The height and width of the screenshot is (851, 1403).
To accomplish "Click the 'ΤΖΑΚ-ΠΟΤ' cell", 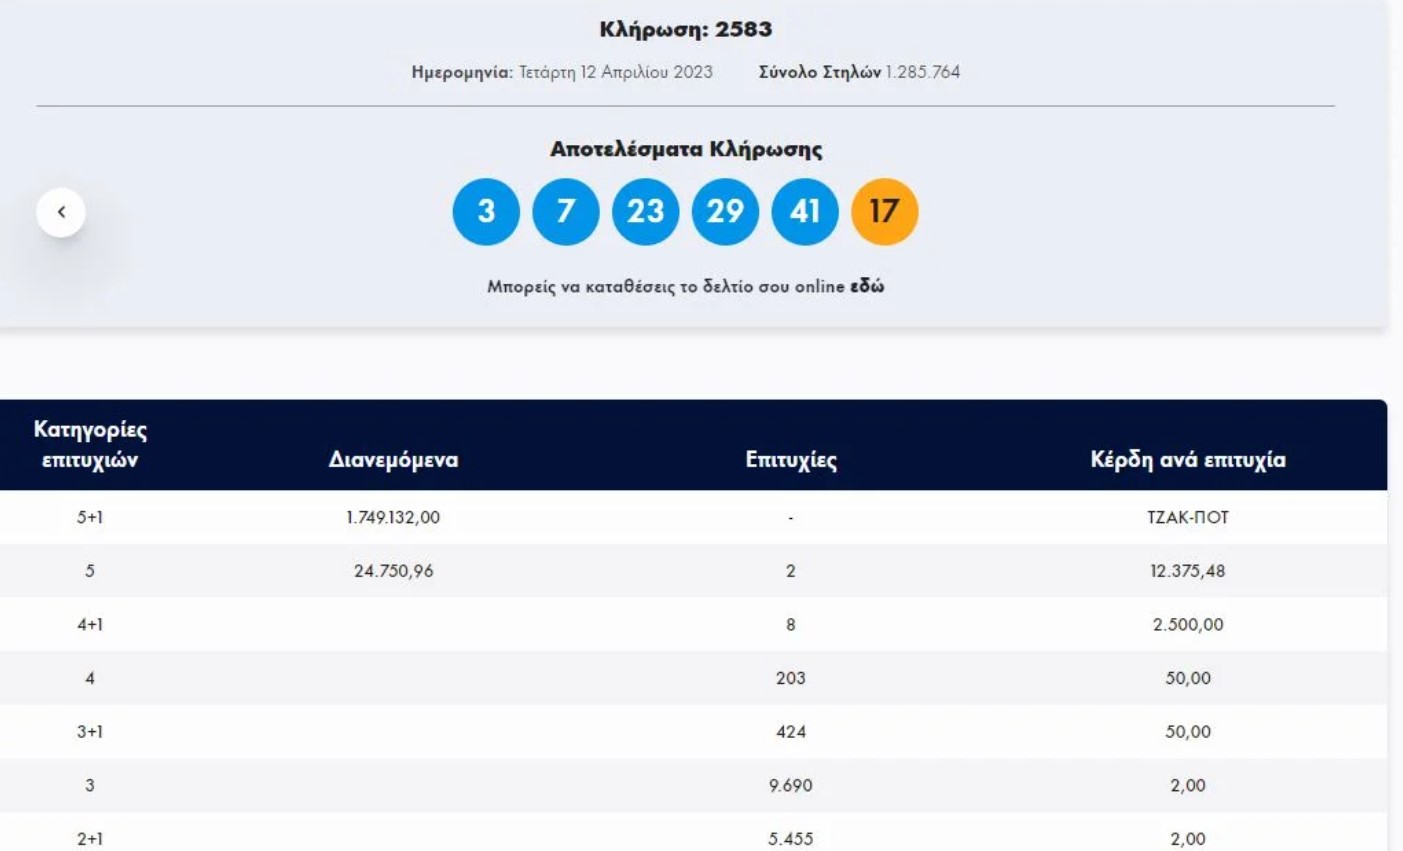I will pyautogui.click(x=1187, y=518).
